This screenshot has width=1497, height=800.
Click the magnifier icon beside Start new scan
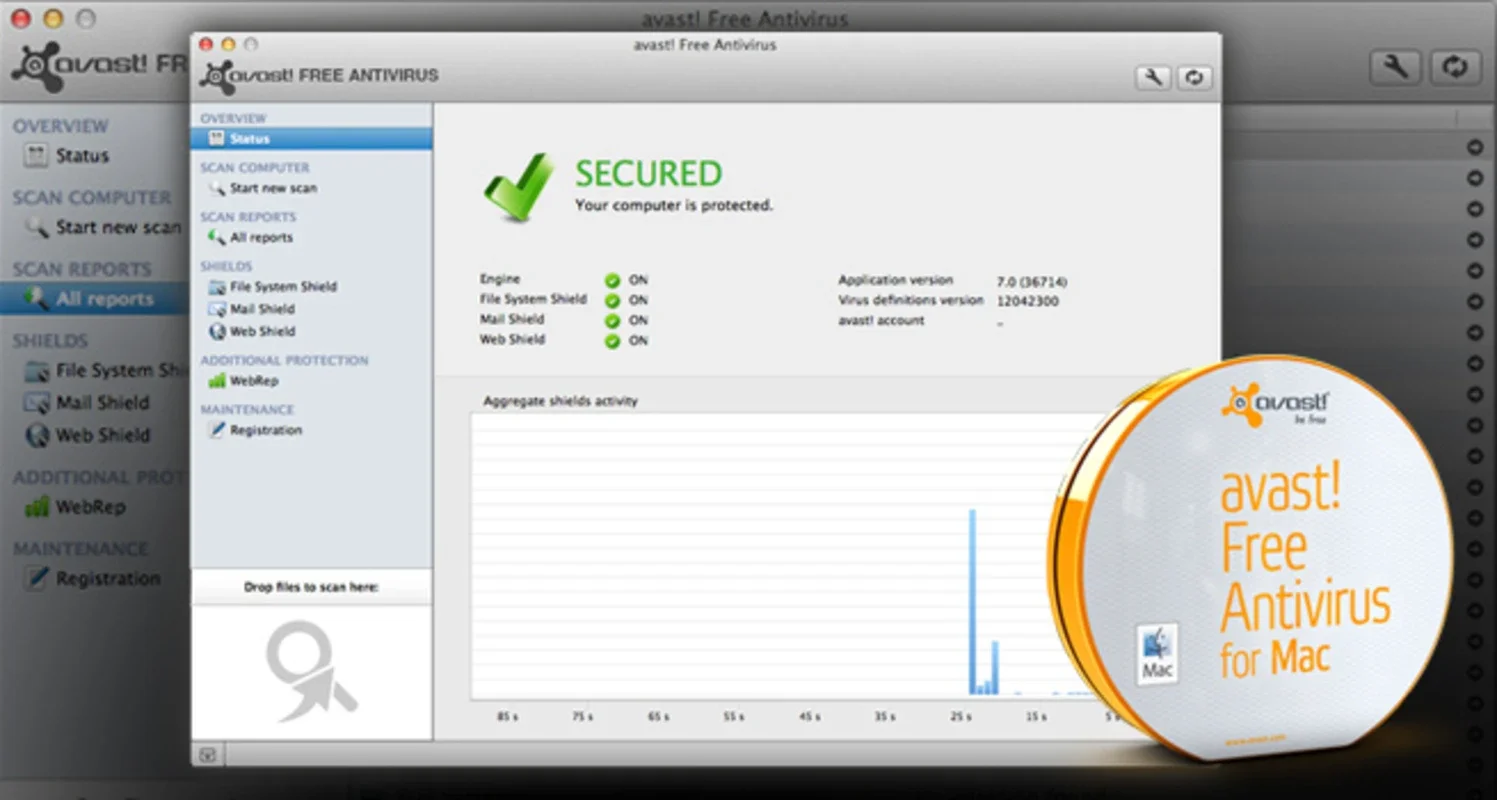(216, 188)
